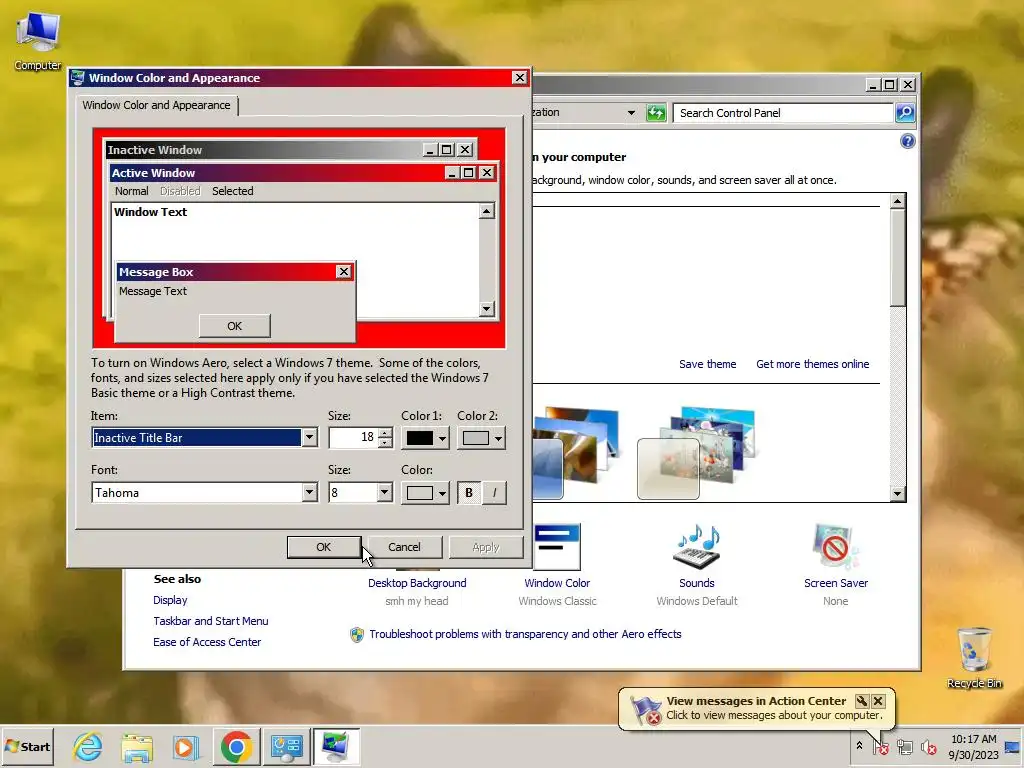The width and height of the screenshot is (1024, 768).
Task: Open the font Color swatch picker
Action: (424, 492)
